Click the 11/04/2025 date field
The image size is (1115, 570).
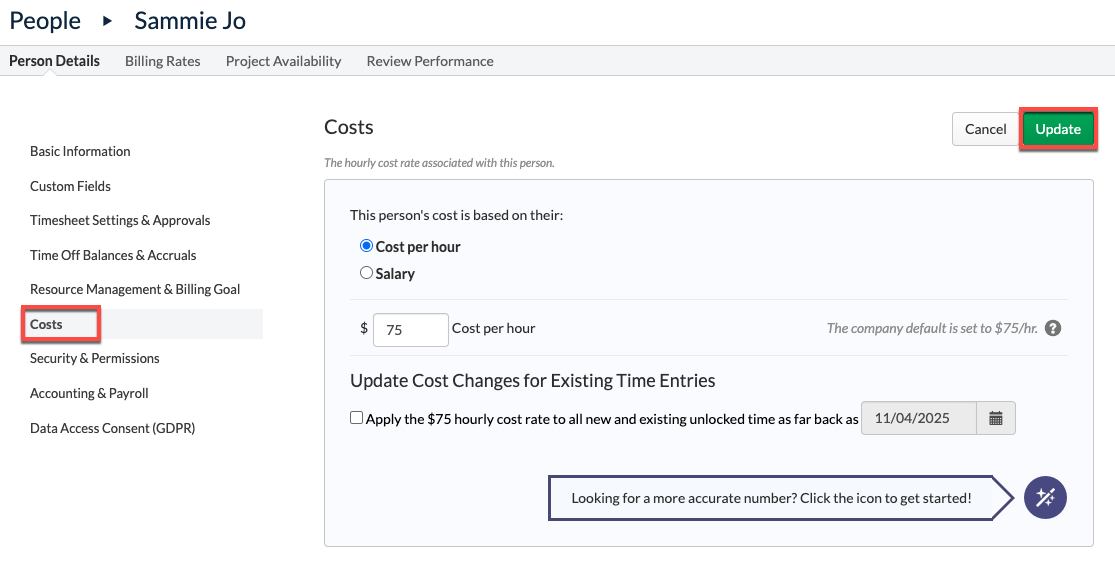(x=919, y=418)
